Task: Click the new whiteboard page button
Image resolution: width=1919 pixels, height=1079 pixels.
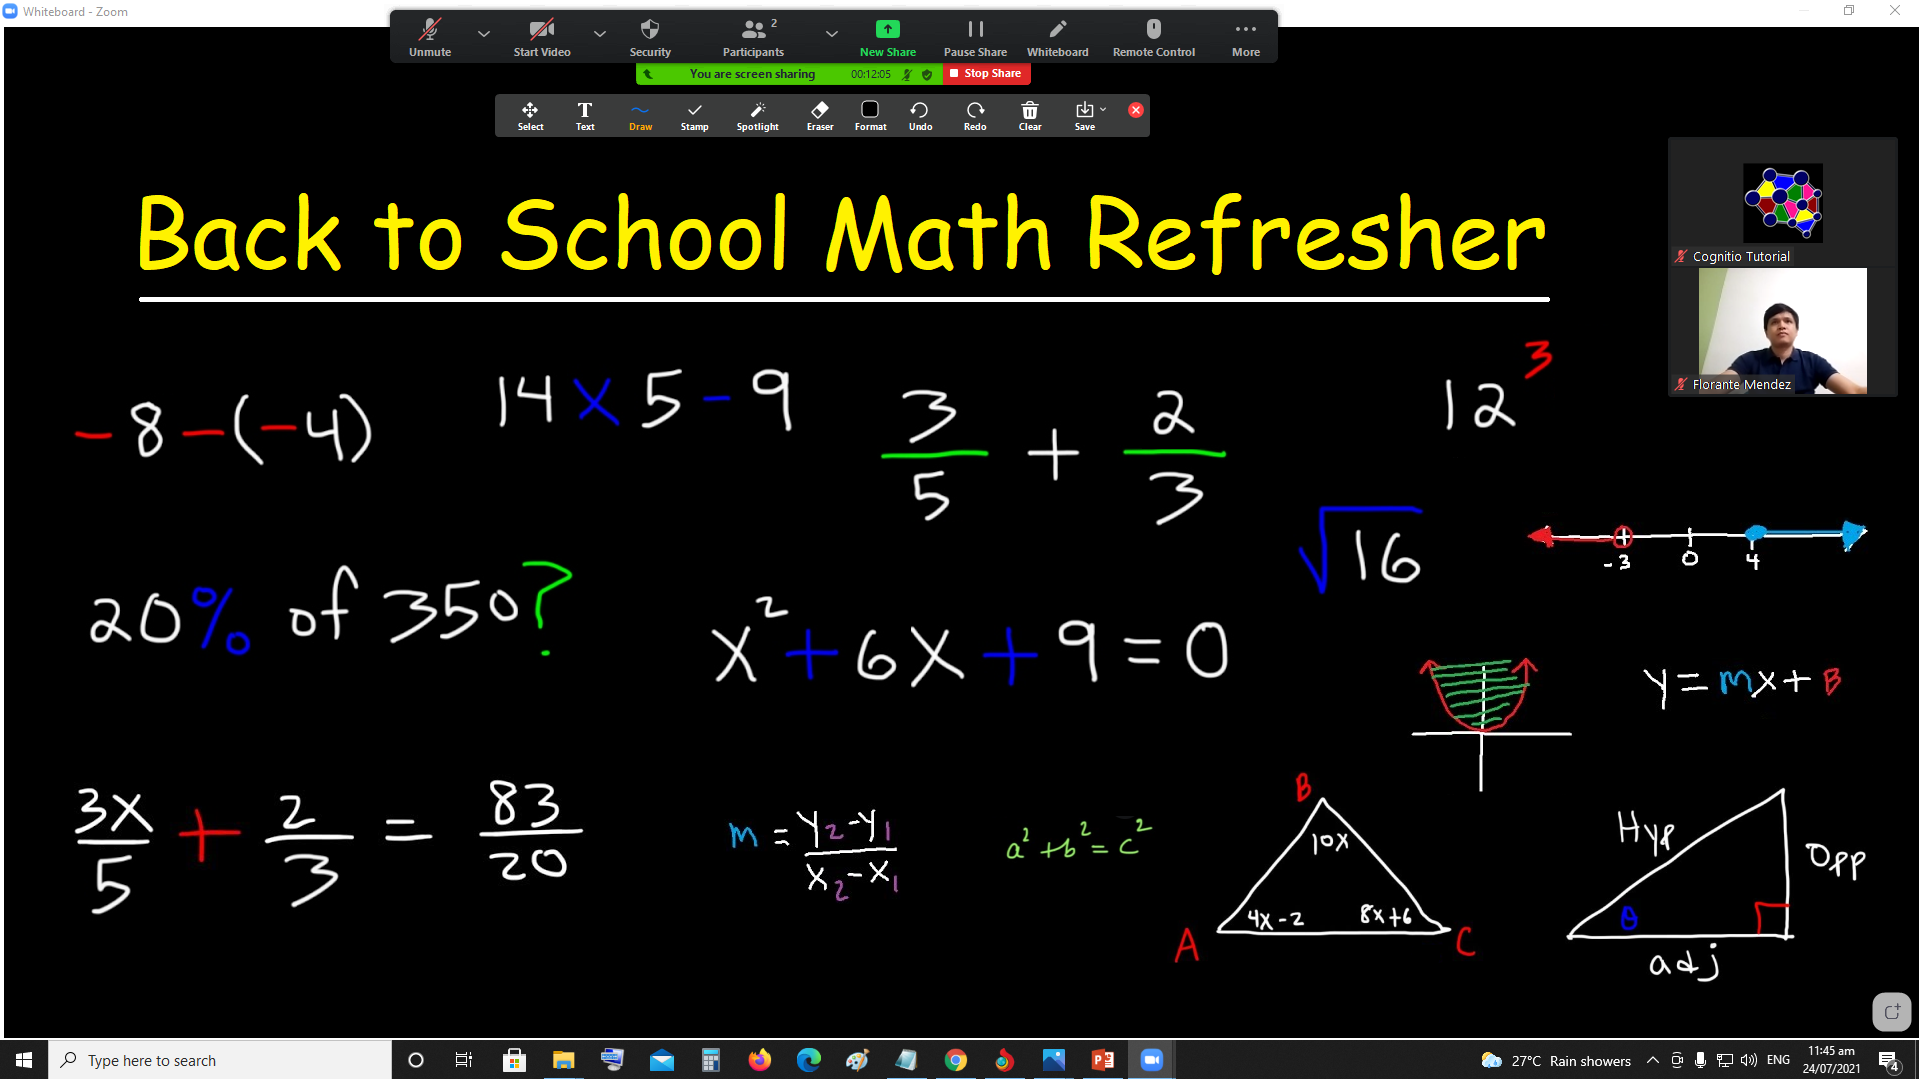Action: [x=1891, y=1012]
